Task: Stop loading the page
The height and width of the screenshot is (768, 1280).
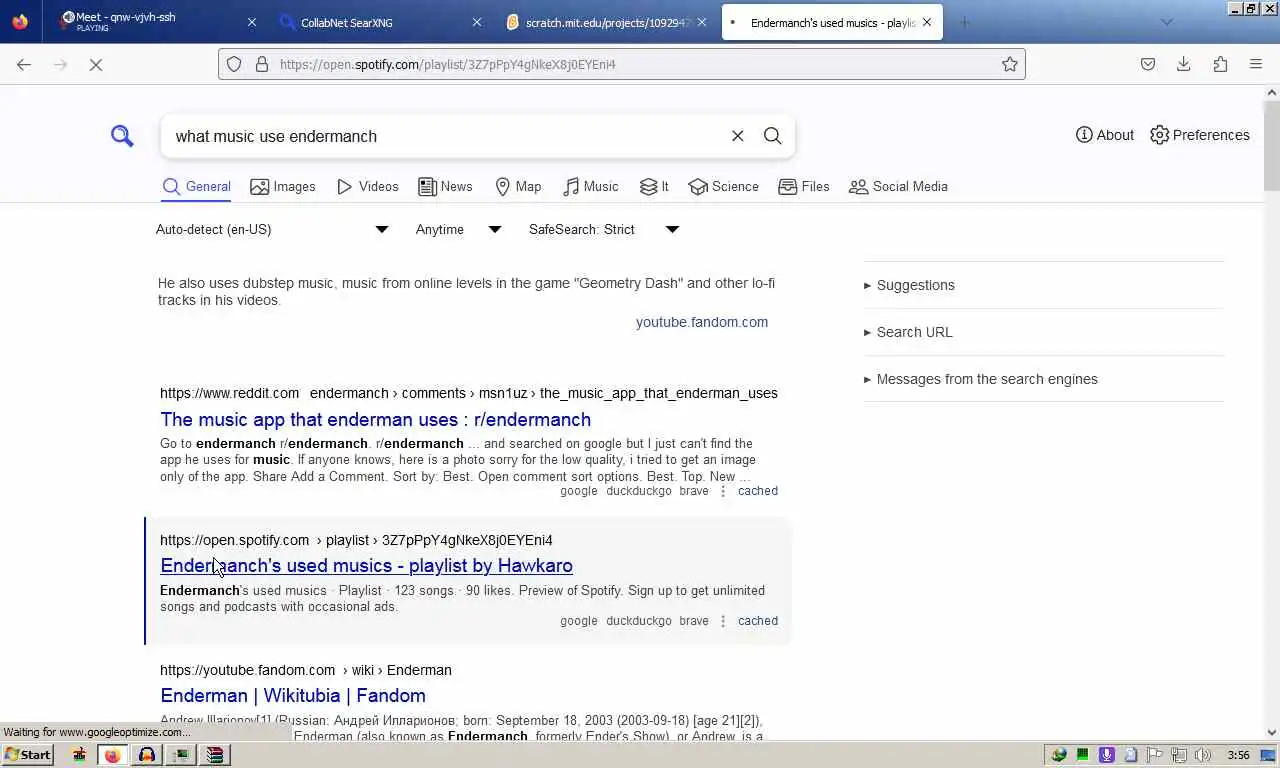Action: click(96, 64)
